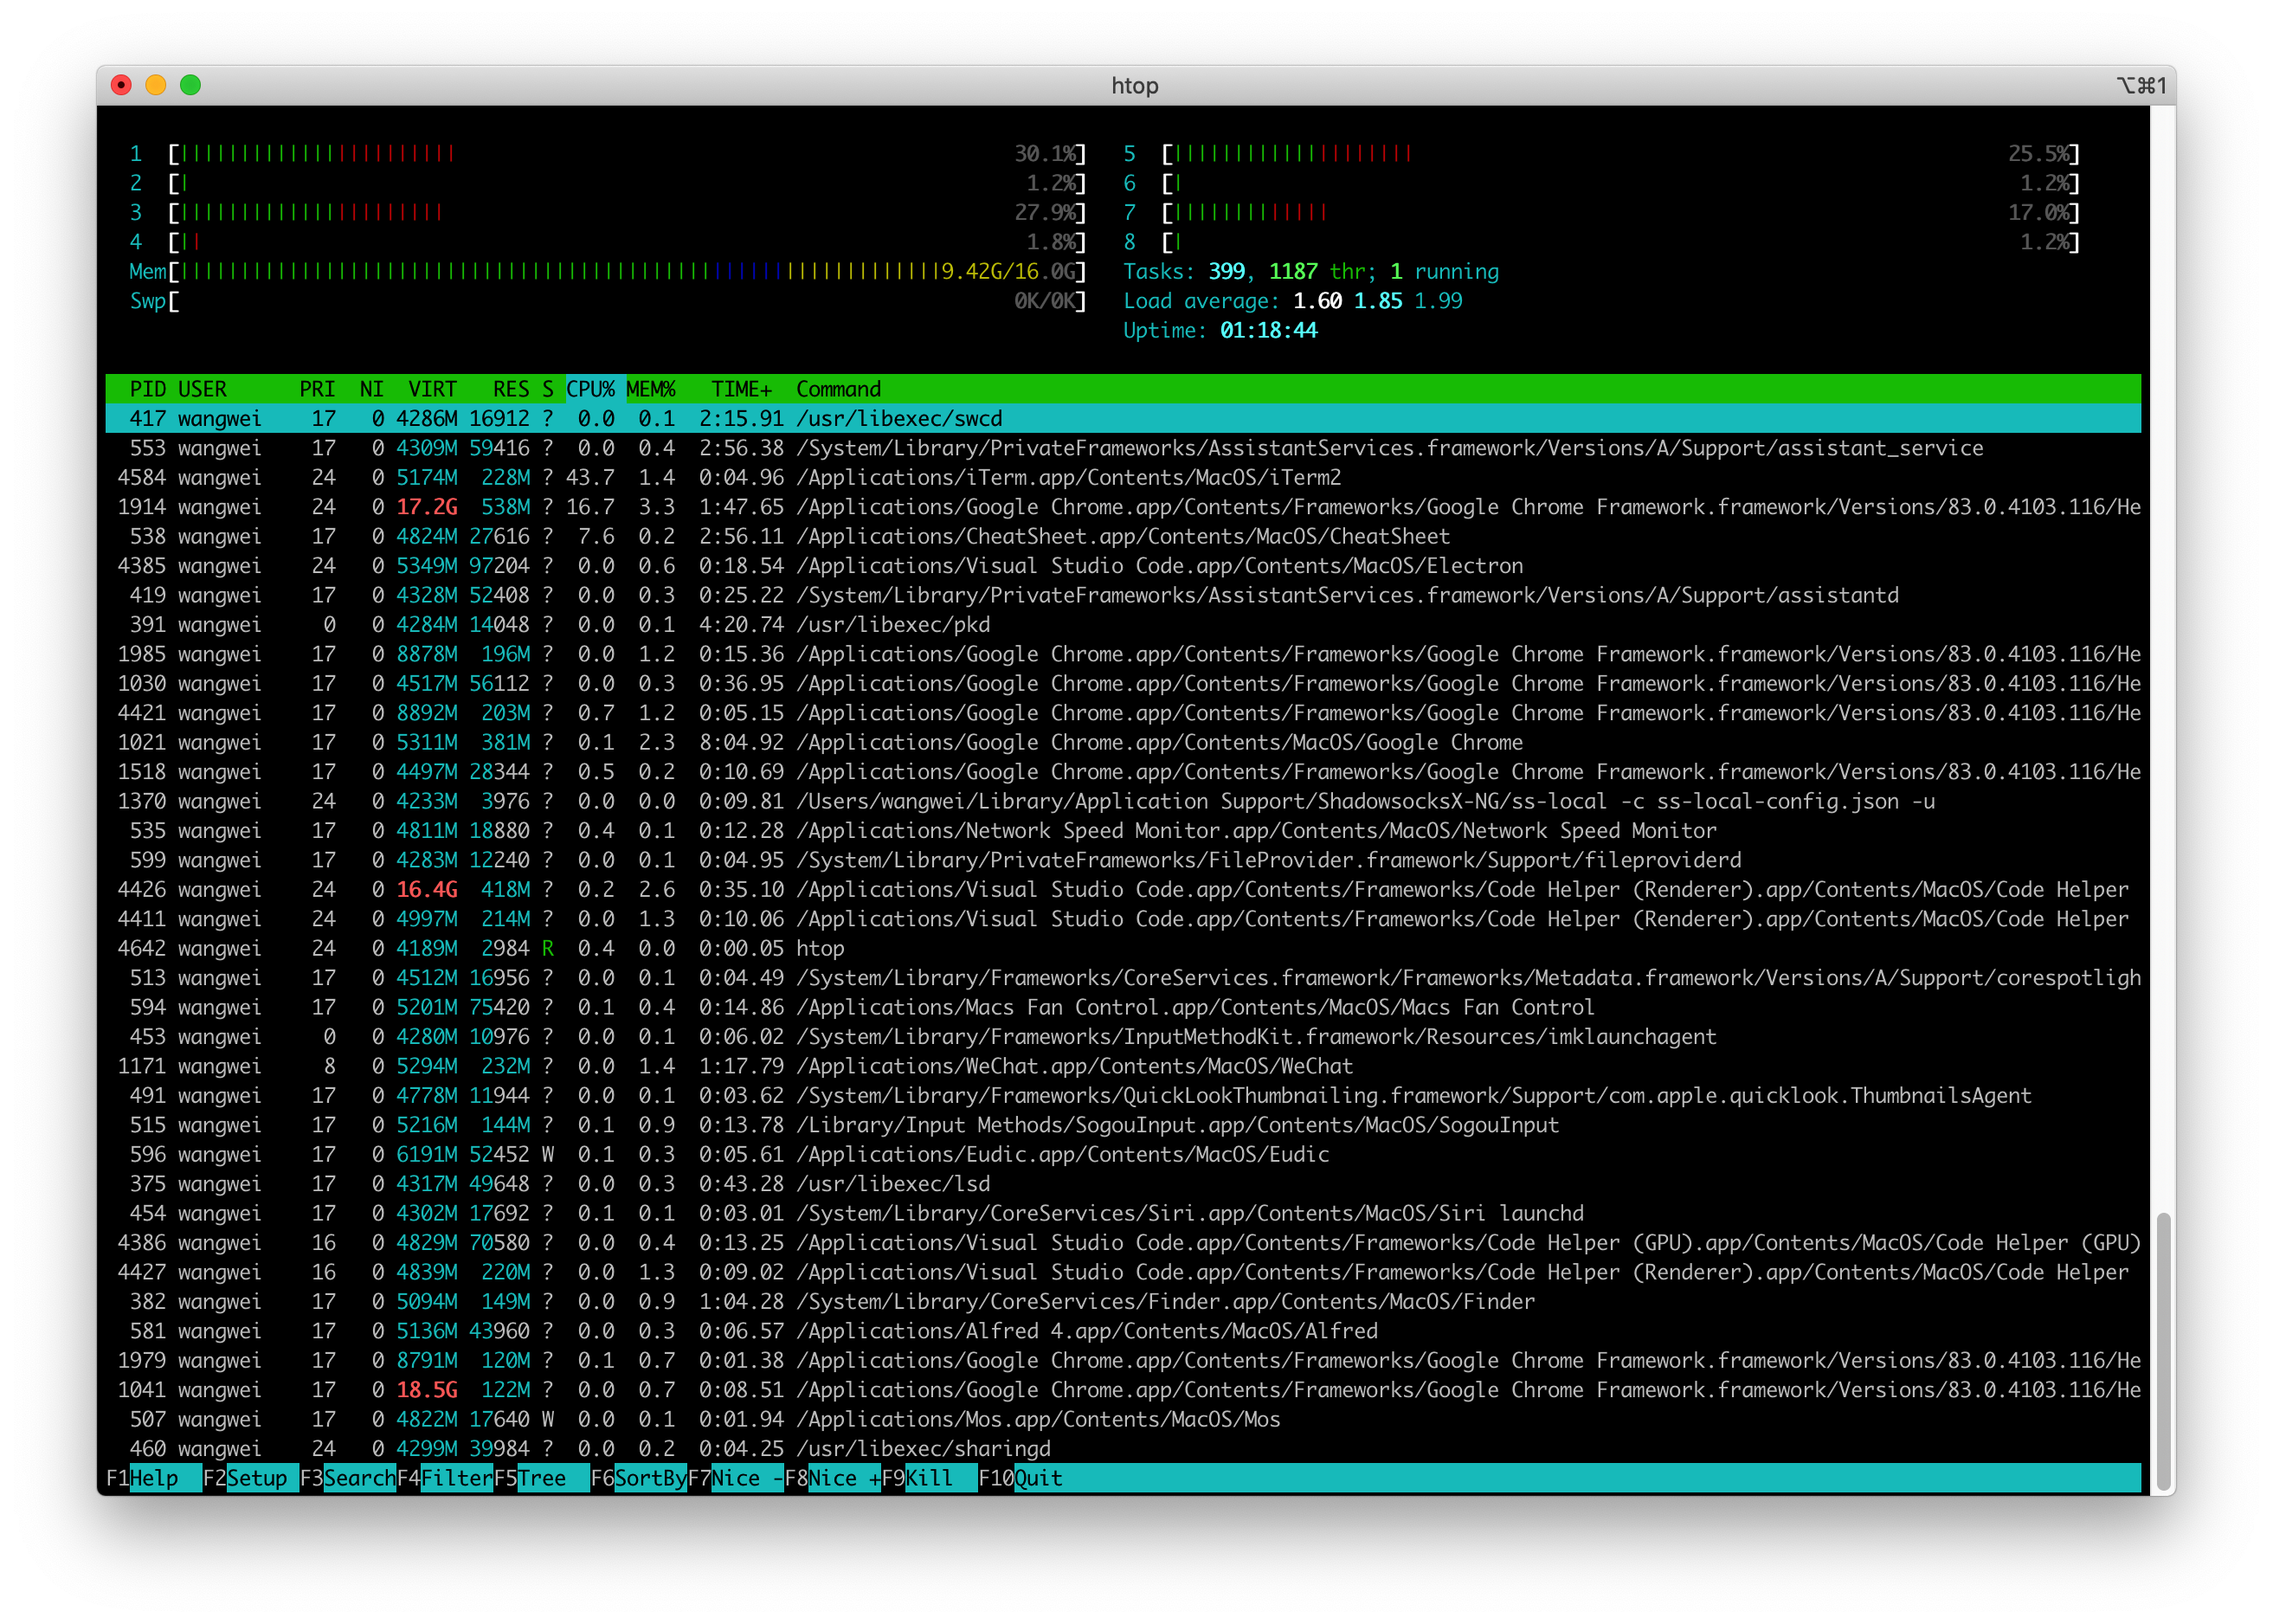Click F10 Quit button
Viewport: 2273px width, 1624px height.
1021,1477
